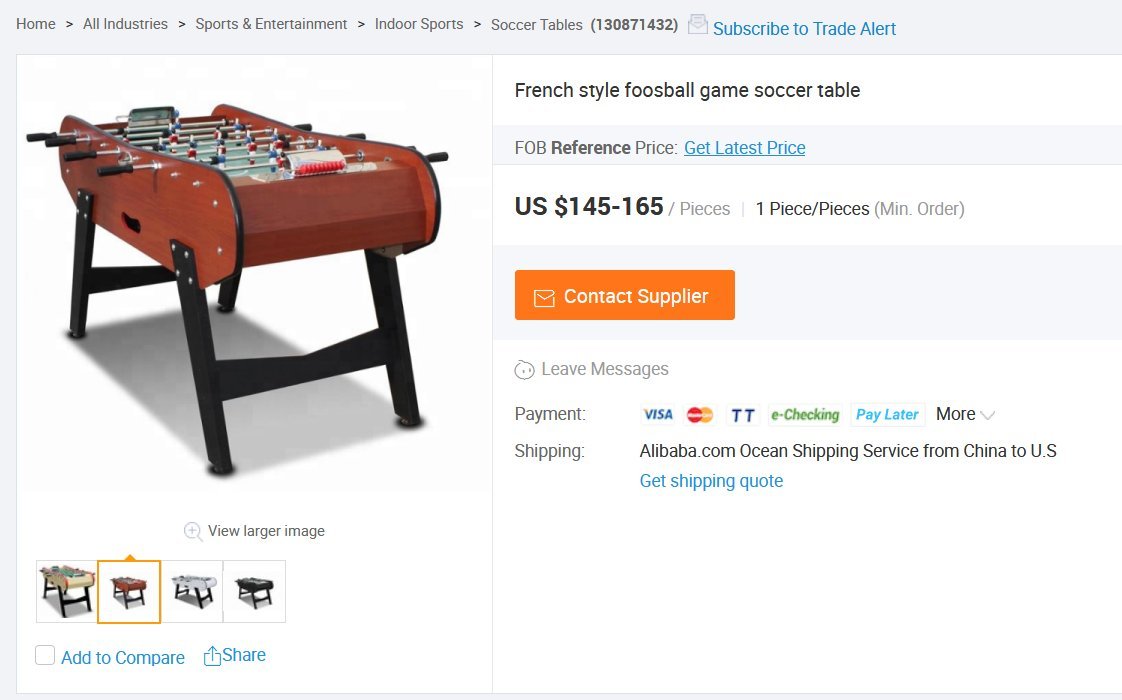The image size is (1122, 700).
Task: Select the TT payment icon
Action: point(743,414)
